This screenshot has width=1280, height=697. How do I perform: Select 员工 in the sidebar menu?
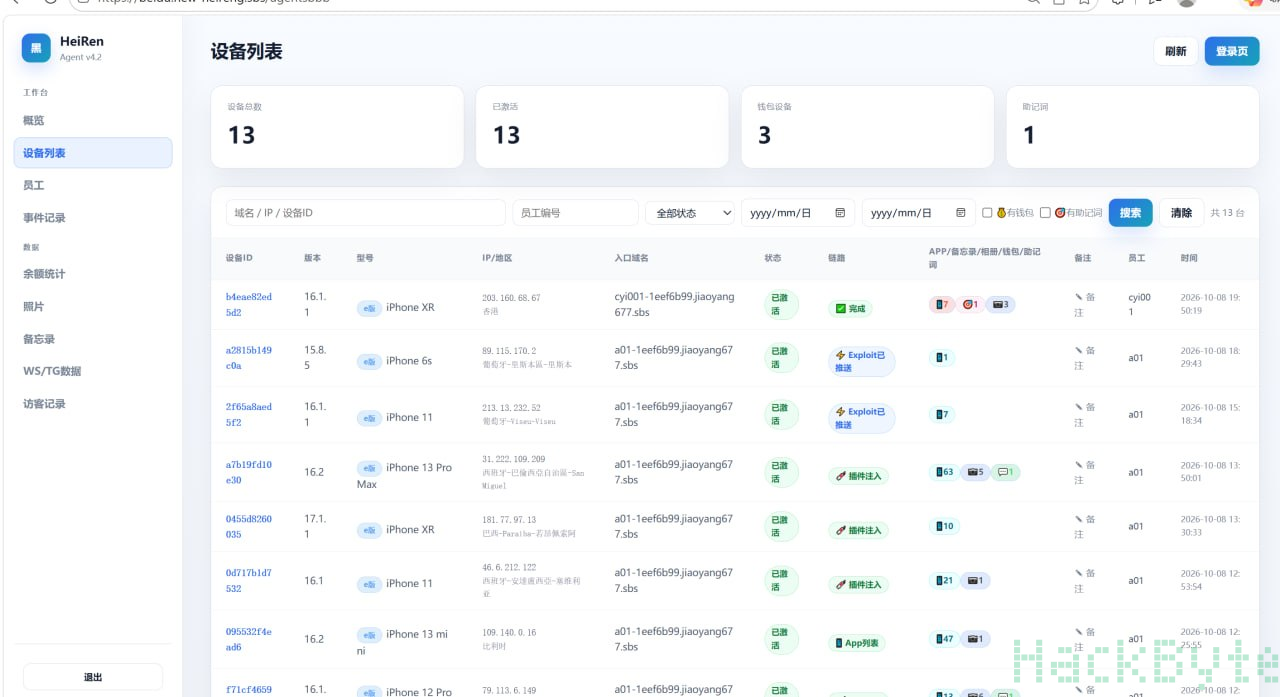point(92,185)
